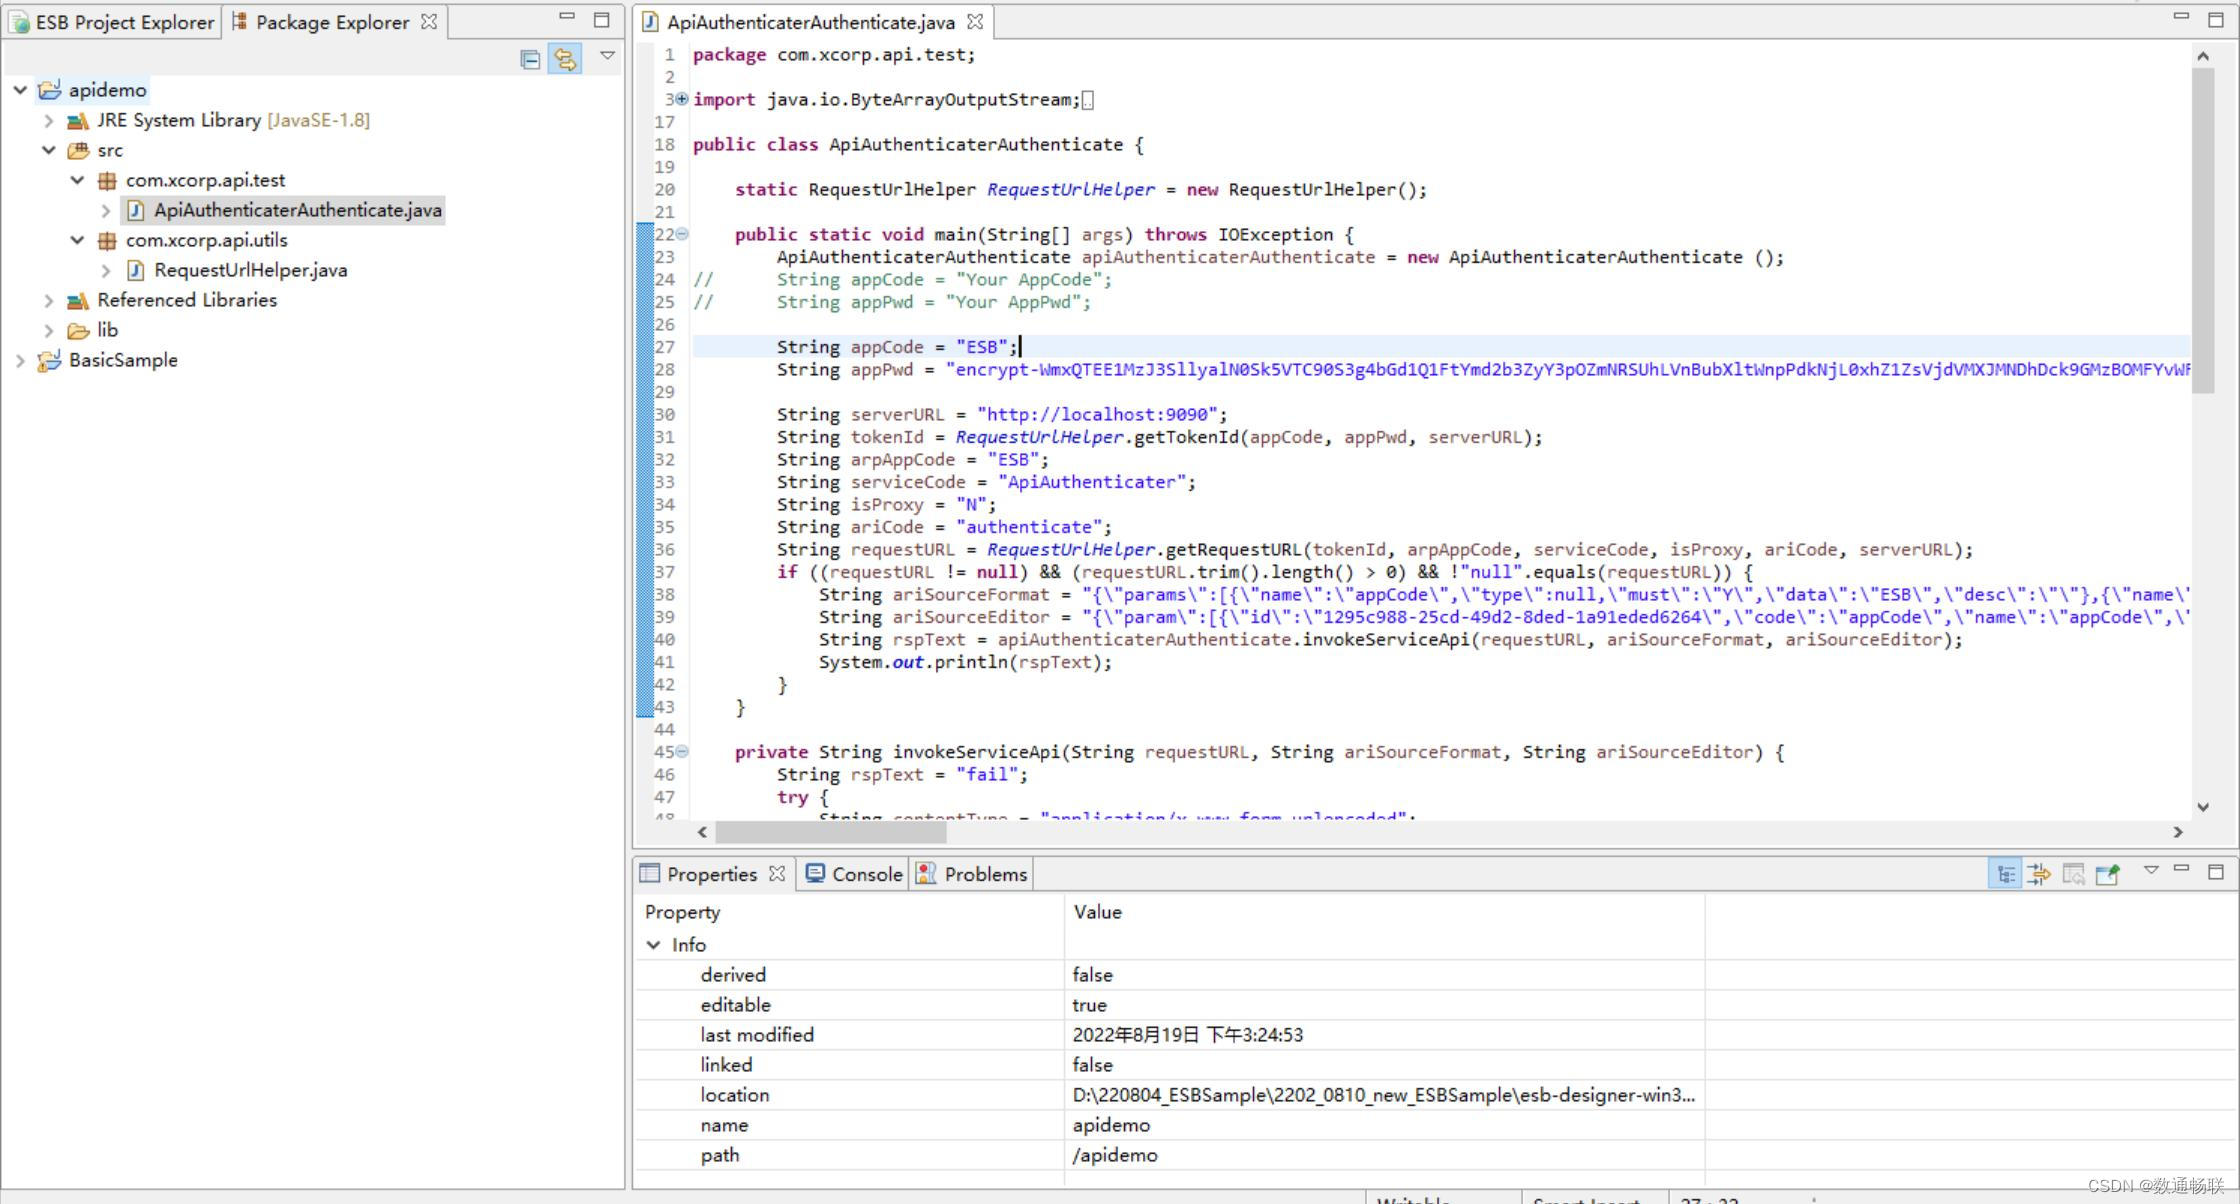Screen dimensions: 2240x1204
Task: Expand JRE System Library node
Action: click(48, 120)
